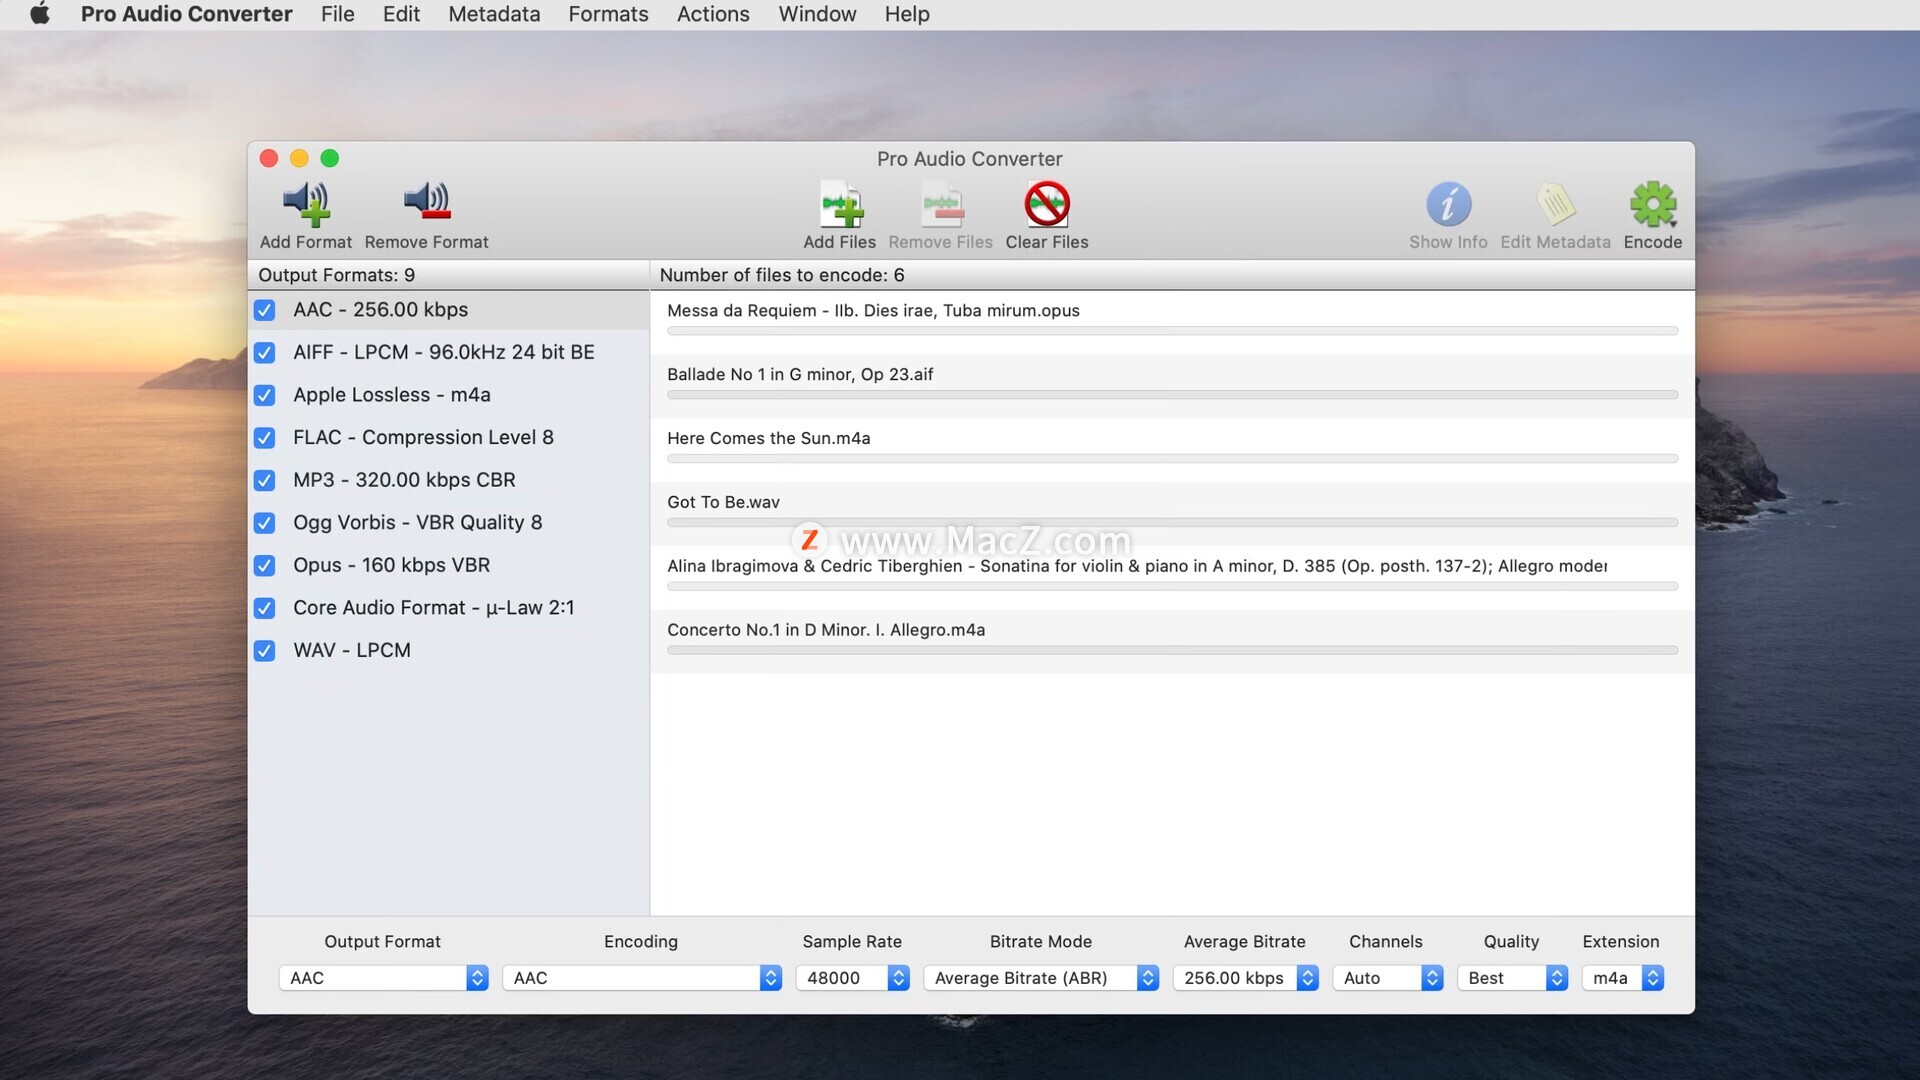The width and height of the screenshot is (1920, 1080).
Task: Click the Remove Format speaker icon
Action: point(427,202)
